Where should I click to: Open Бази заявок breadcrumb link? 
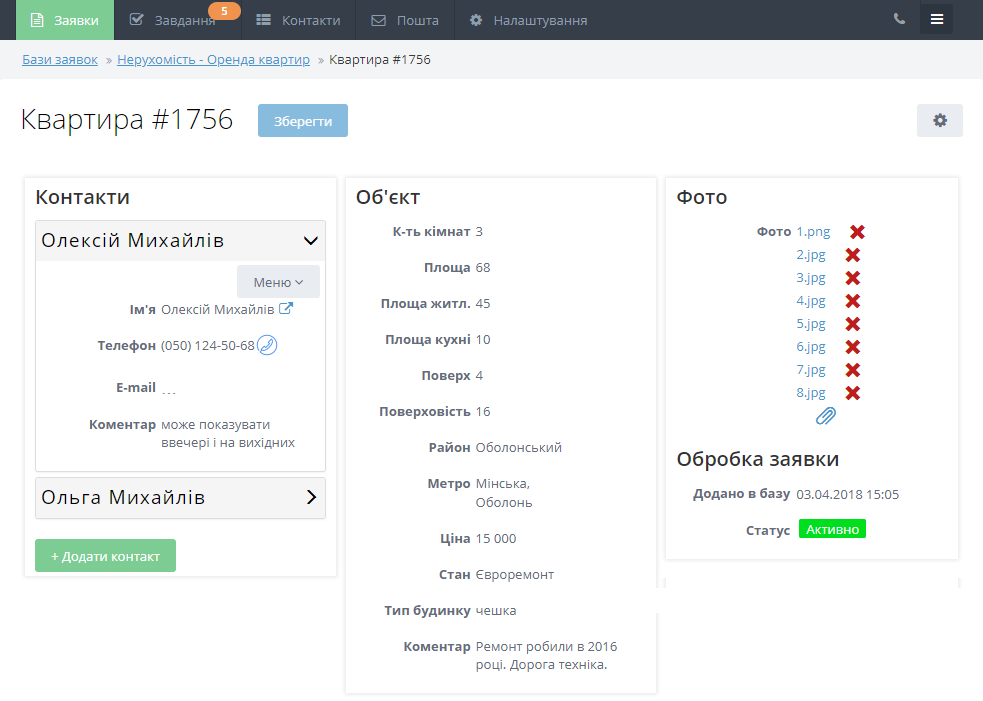pyautogui.click(x=60, y=60)
